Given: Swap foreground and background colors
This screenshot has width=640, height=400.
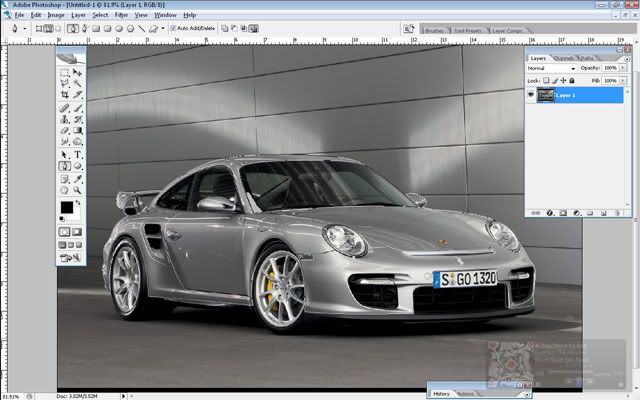Looking at the screenshot, I should (x=78, y=203).
